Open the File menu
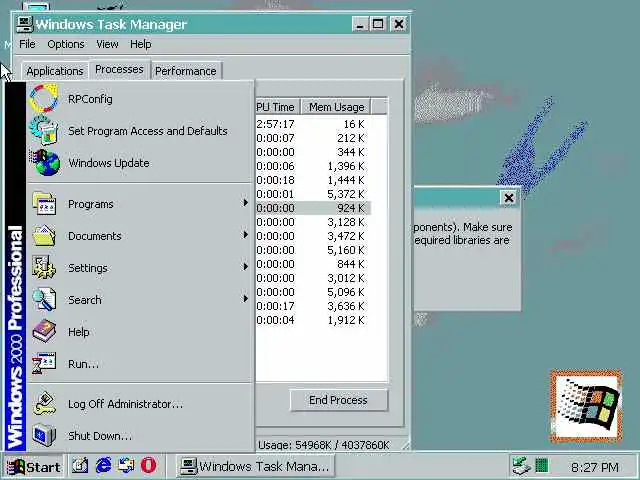This screenshot has height=480, width=640. (27, 44)
